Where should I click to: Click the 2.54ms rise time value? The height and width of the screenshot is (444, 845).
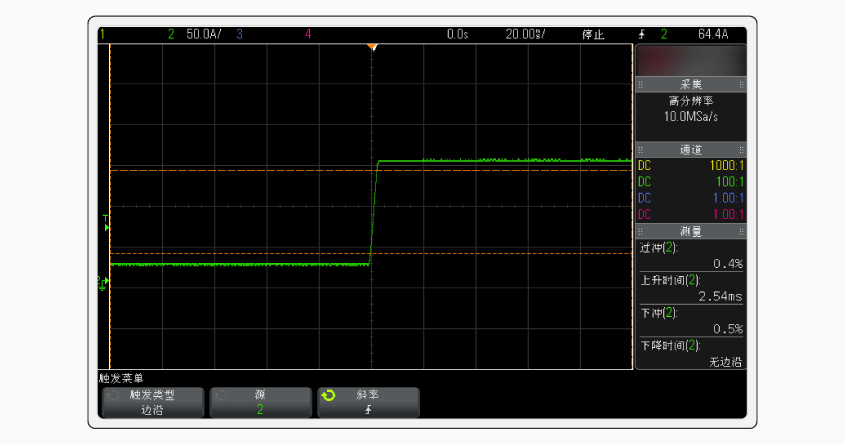click(721, 296)
